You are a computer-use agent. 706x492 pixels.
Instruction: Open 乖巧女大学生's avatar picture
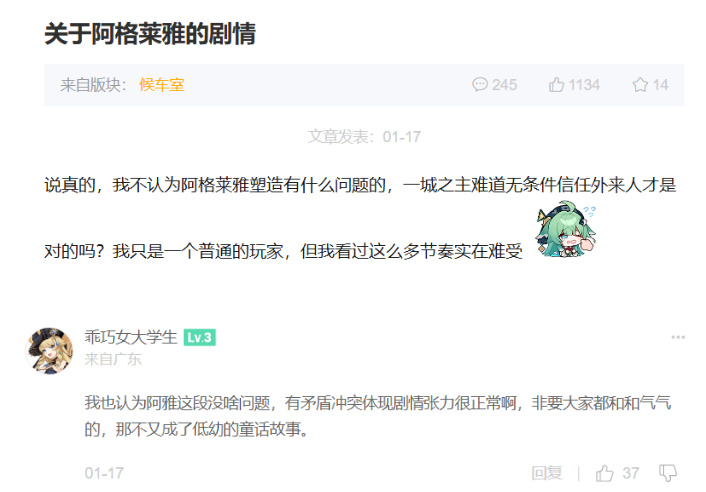coord(50,351)
